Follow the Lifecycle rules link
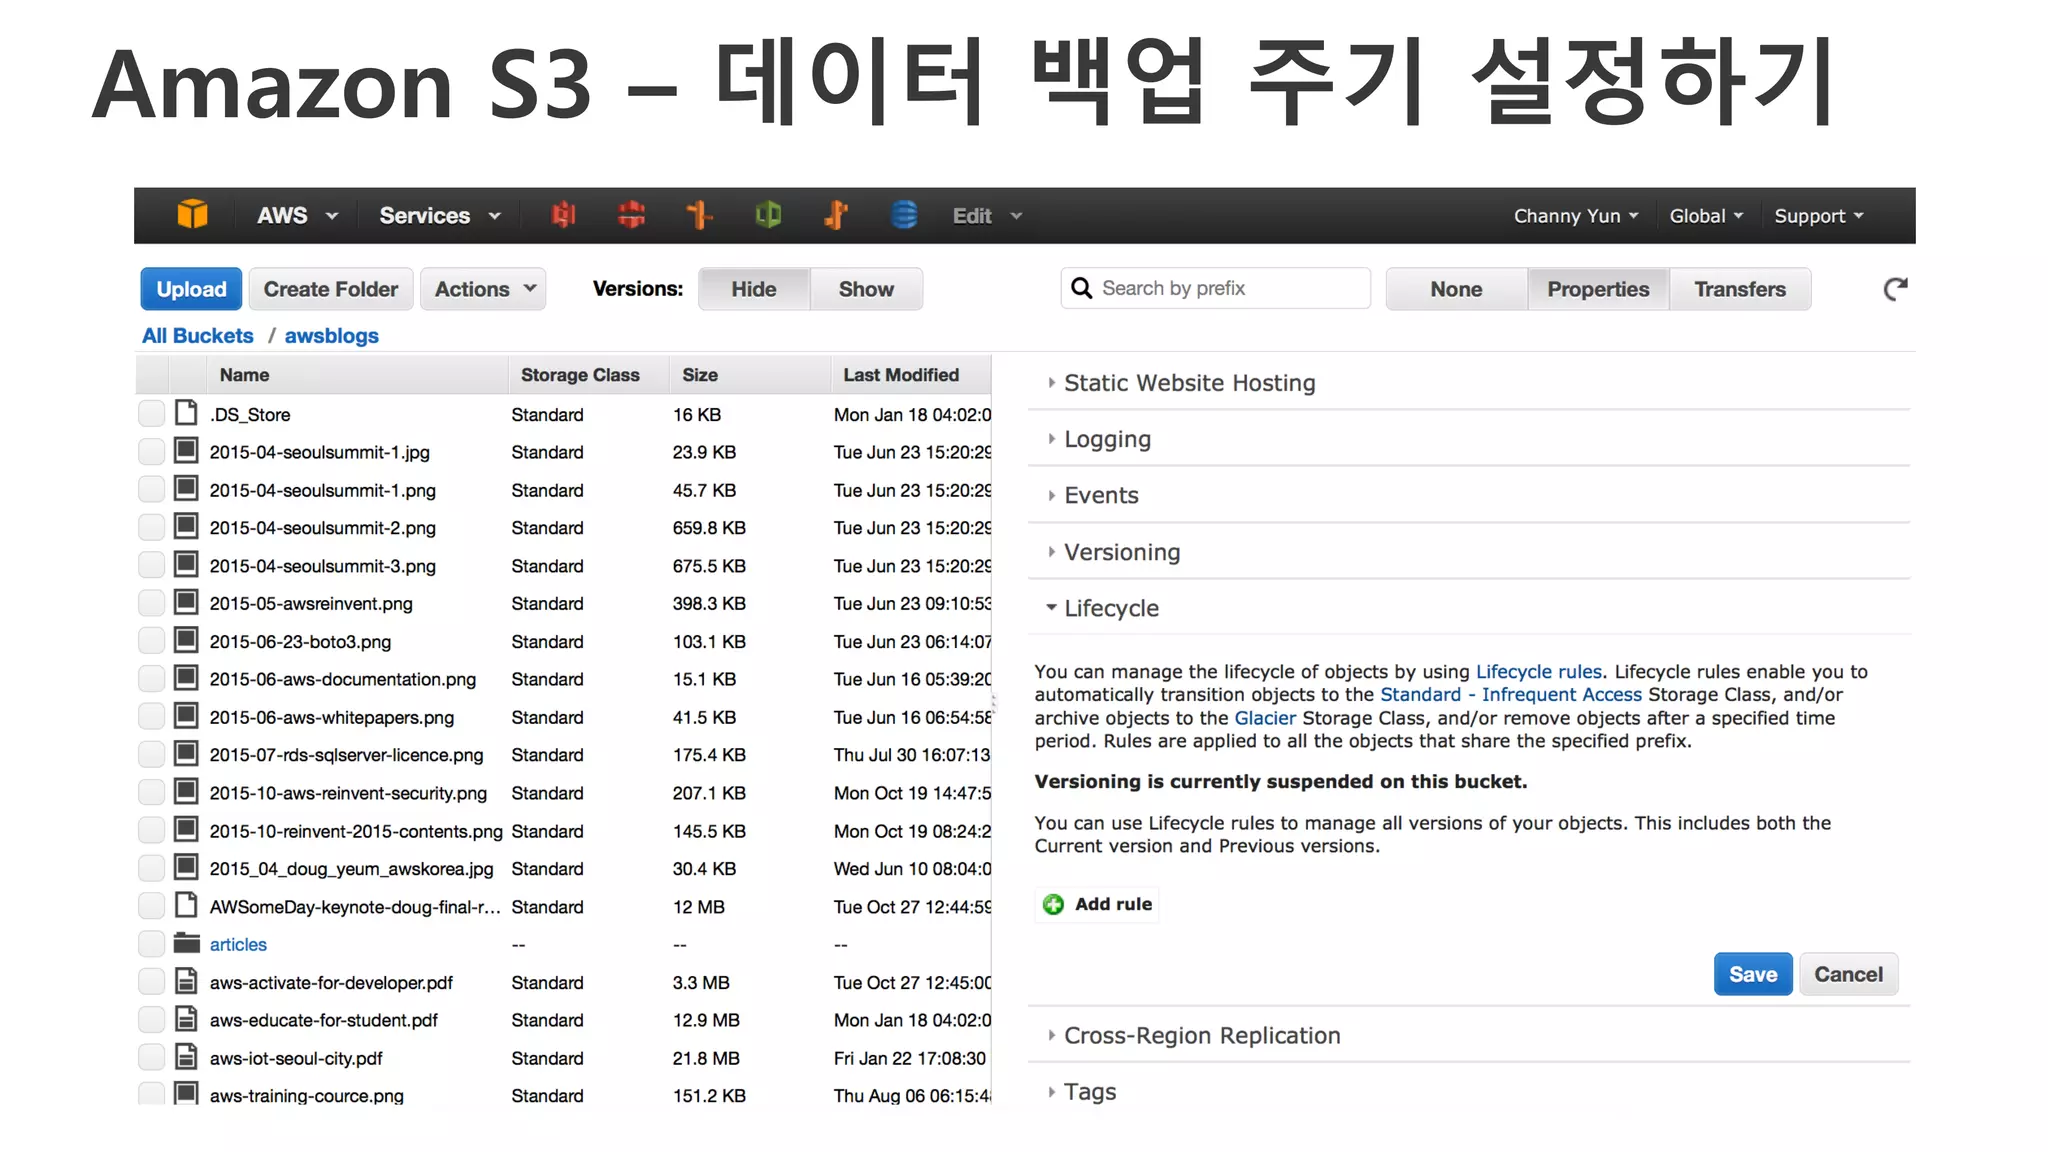The width and height of the screenshot is (2048, 1152). (1538, 672)
